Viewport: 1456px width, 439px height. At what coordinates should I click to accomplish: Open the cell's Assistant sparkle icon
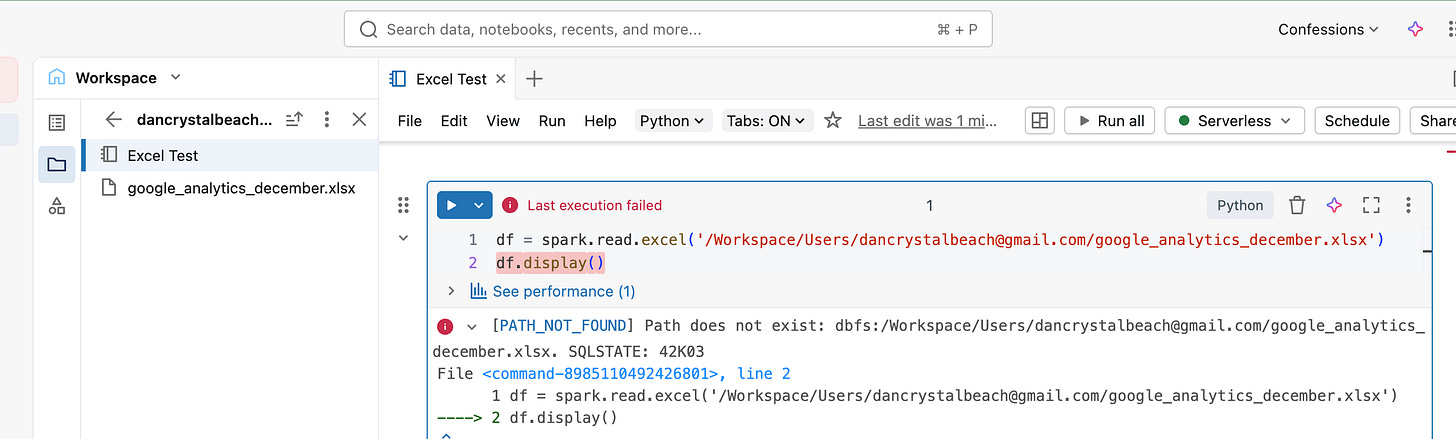click(x=1334, y=205)
